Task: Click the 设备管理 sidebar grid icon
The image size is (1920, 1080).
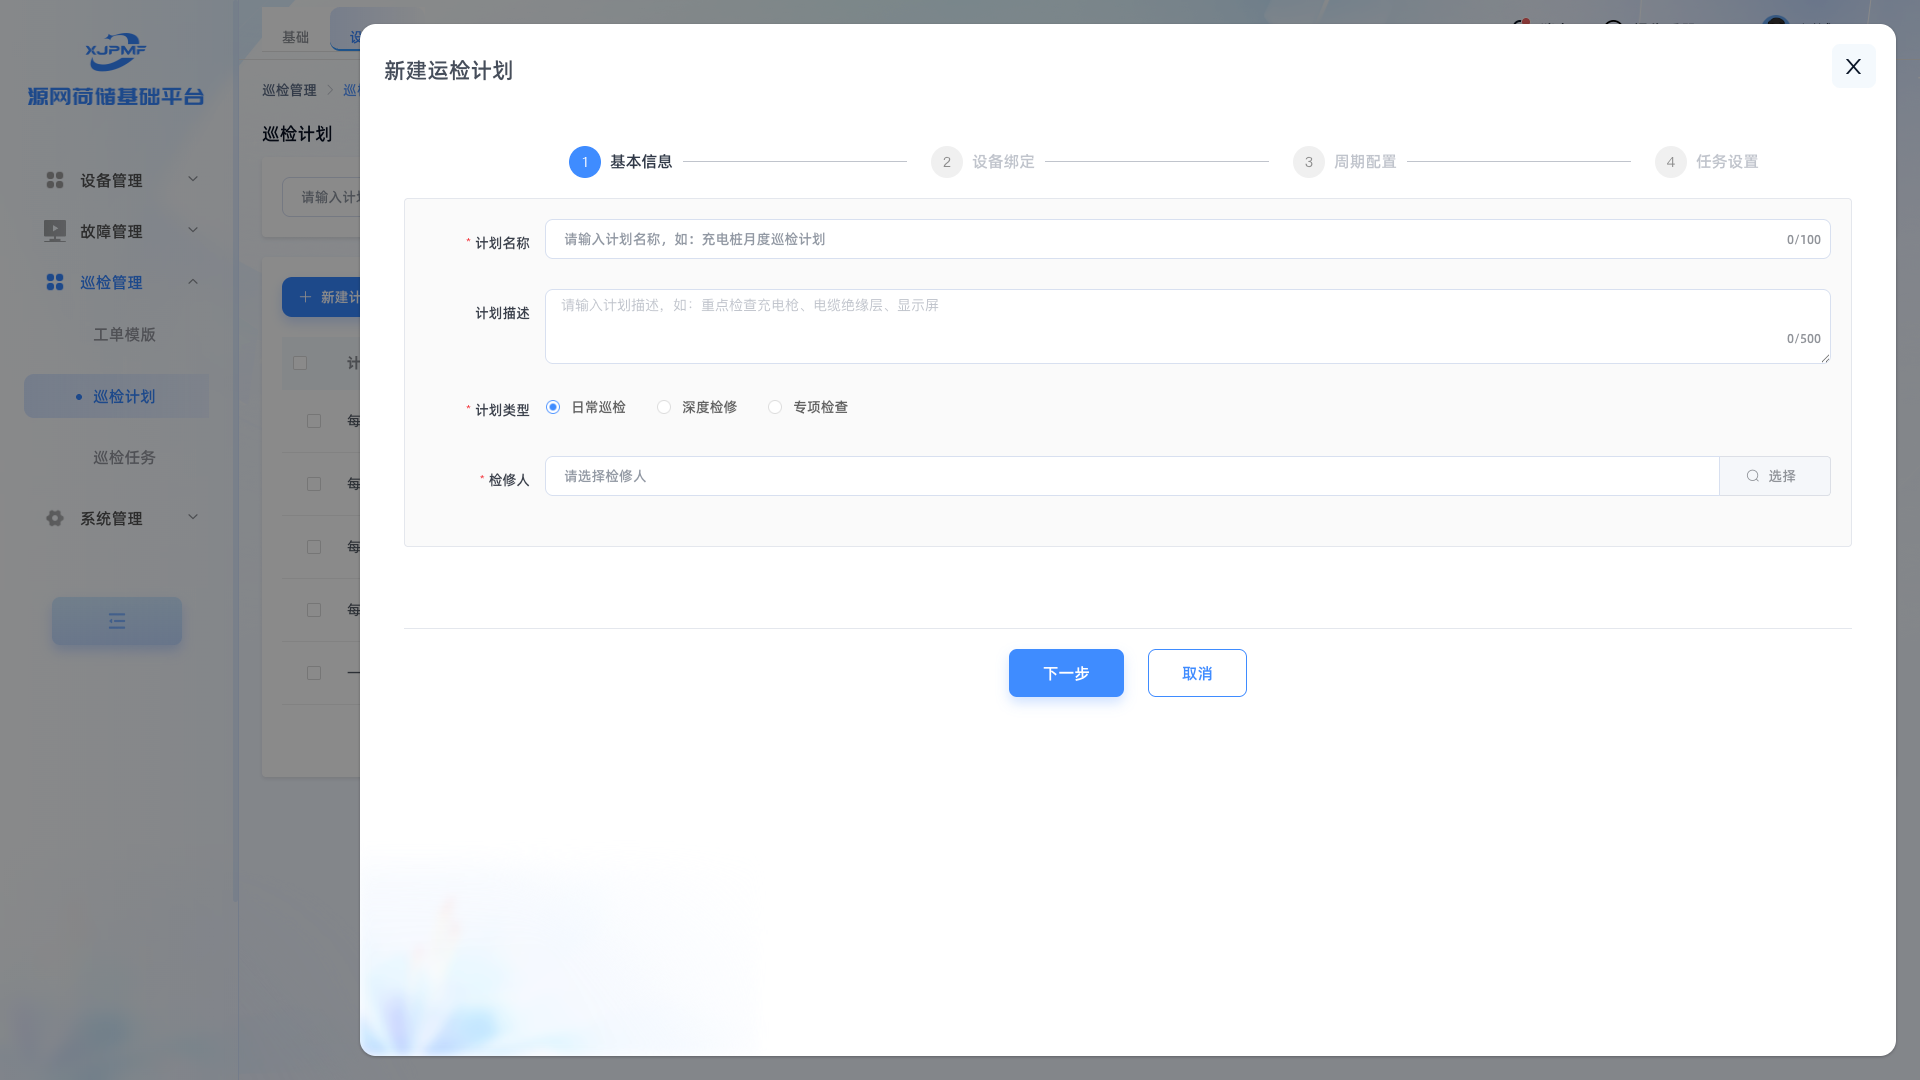Action: [x=55, y=180]
